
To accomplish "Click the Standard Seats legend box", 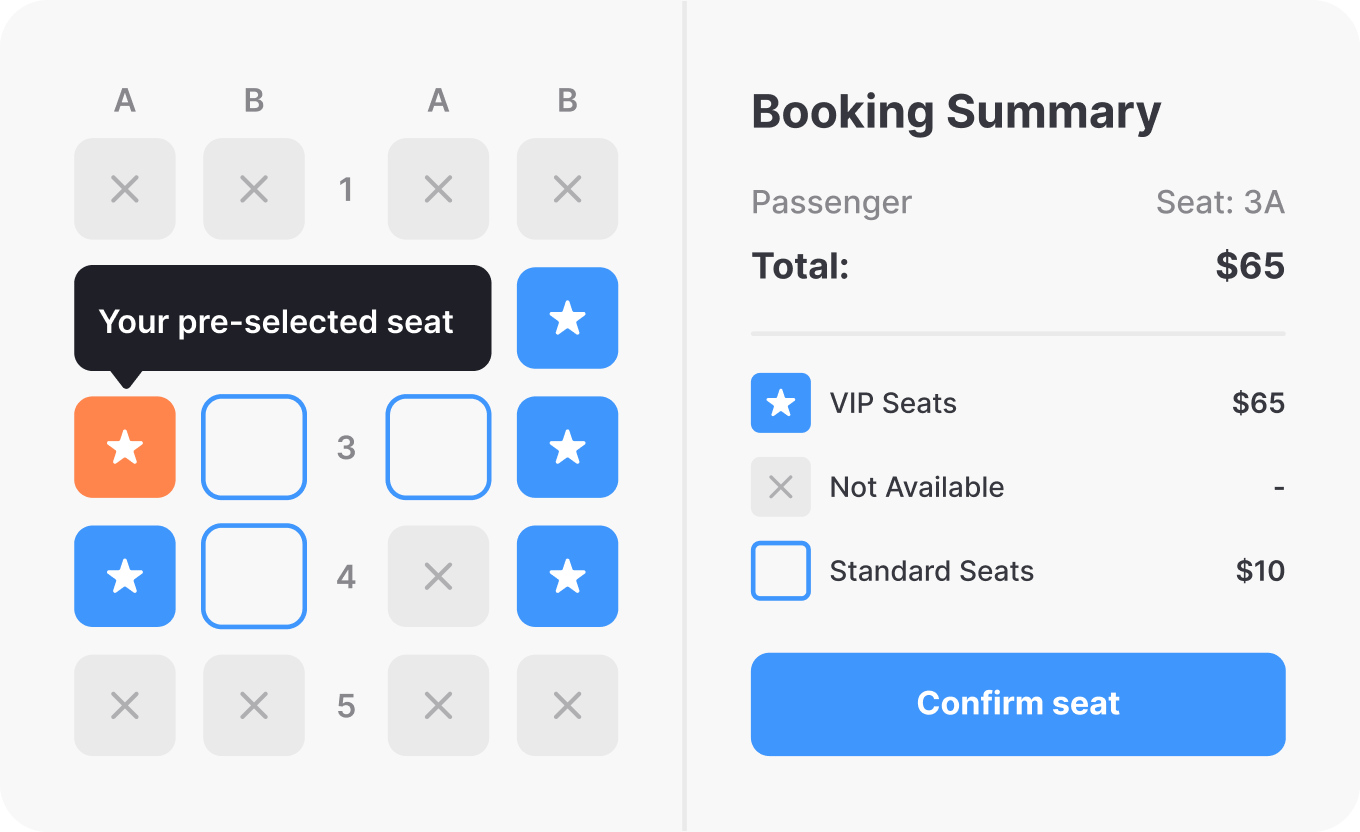I will 780,571.
